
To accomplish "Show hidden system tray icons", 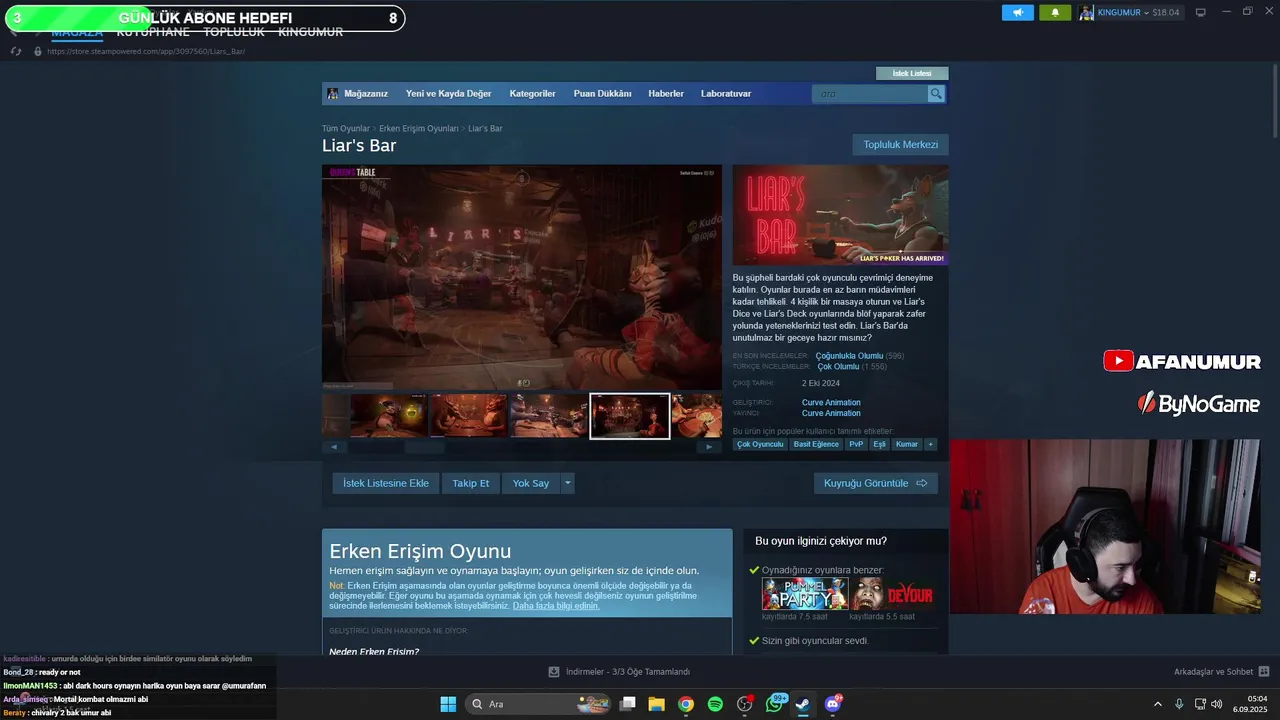I will (1158, 704).
